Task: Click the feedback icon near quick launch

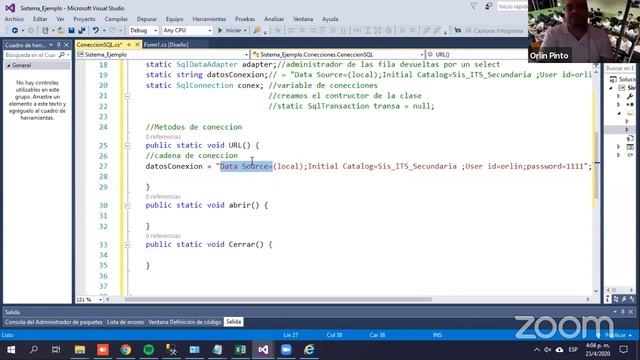Action: tap(488, 7)
